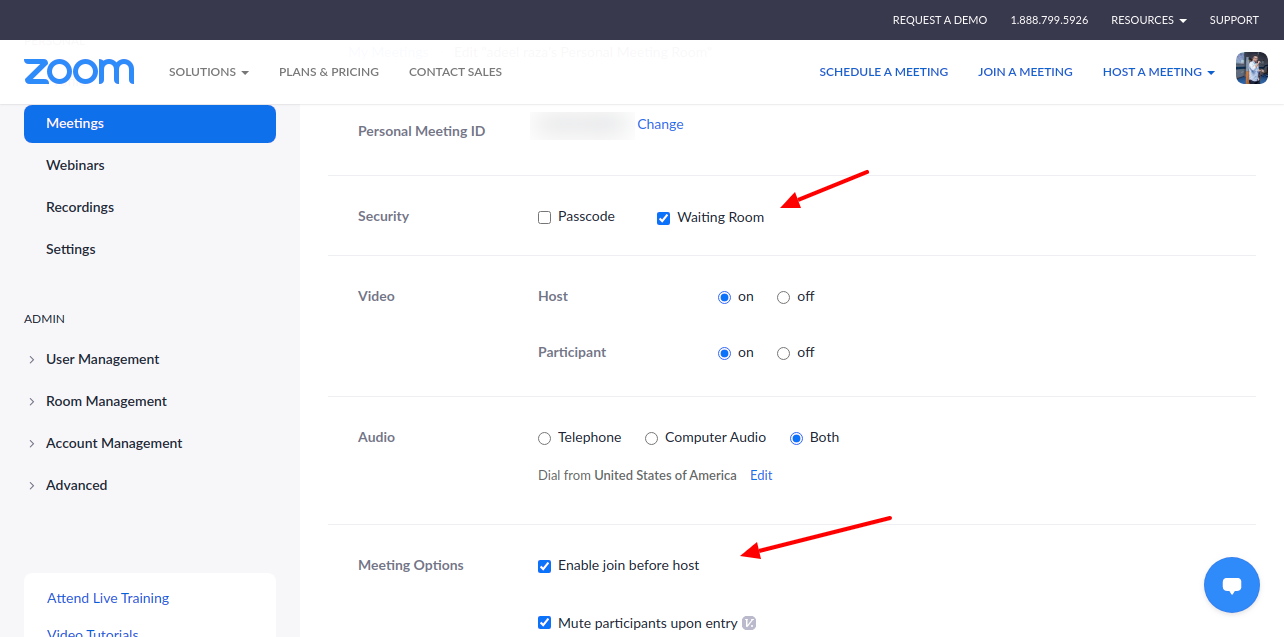Click the ADMIN section heading
1284x637 pixels.
pyautogui.click(x=44, y=319)
